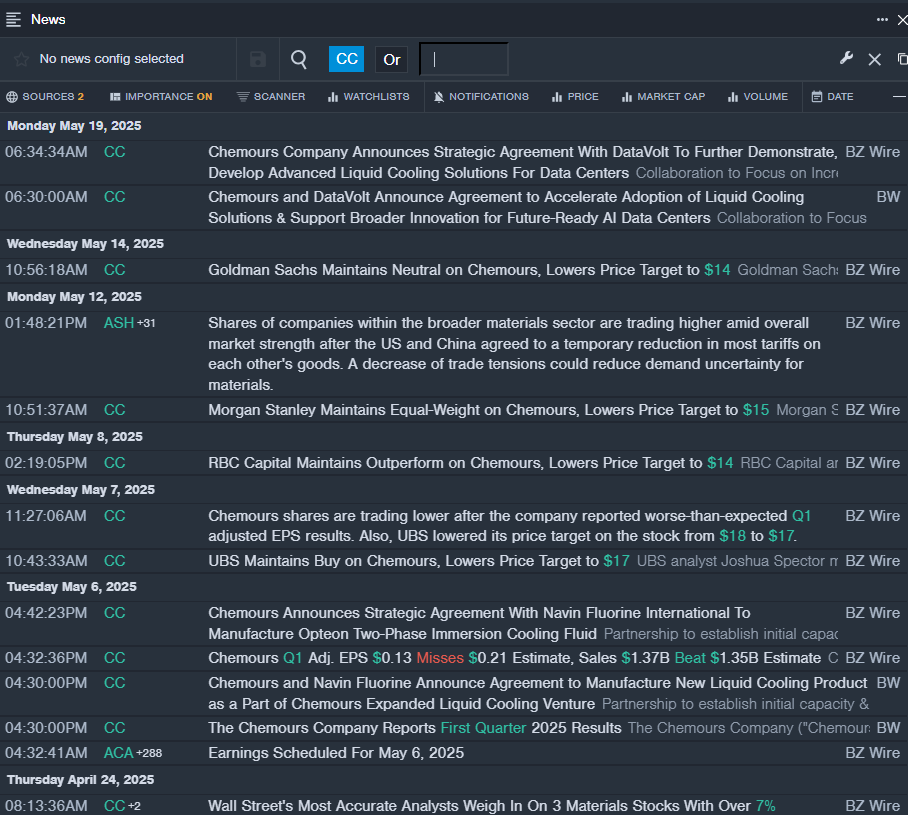Screen dimensions: 908x815
Task: Open the Notifications filter
Action: [x=481, y=97]
